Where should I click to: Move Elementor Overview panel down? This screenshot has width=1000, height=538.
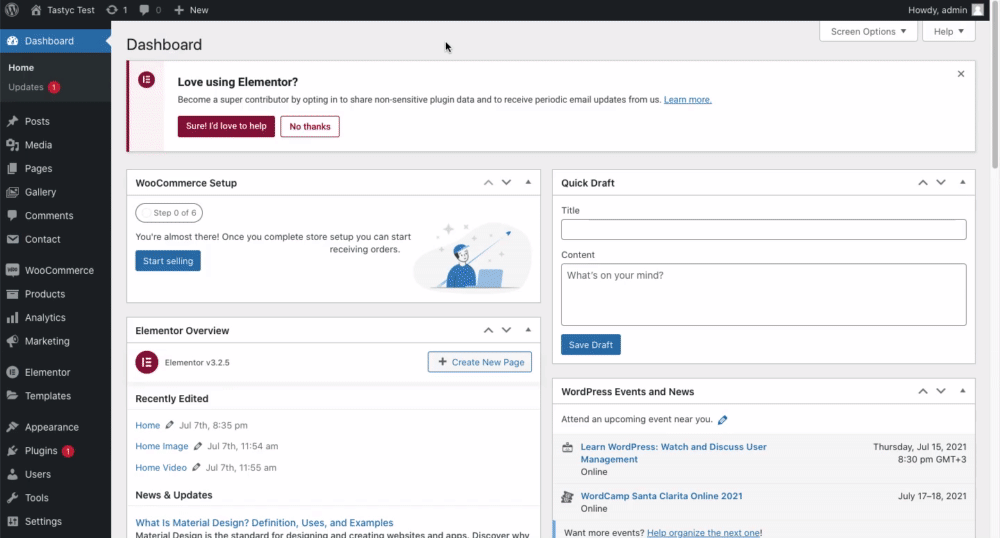tap(506, 330)
